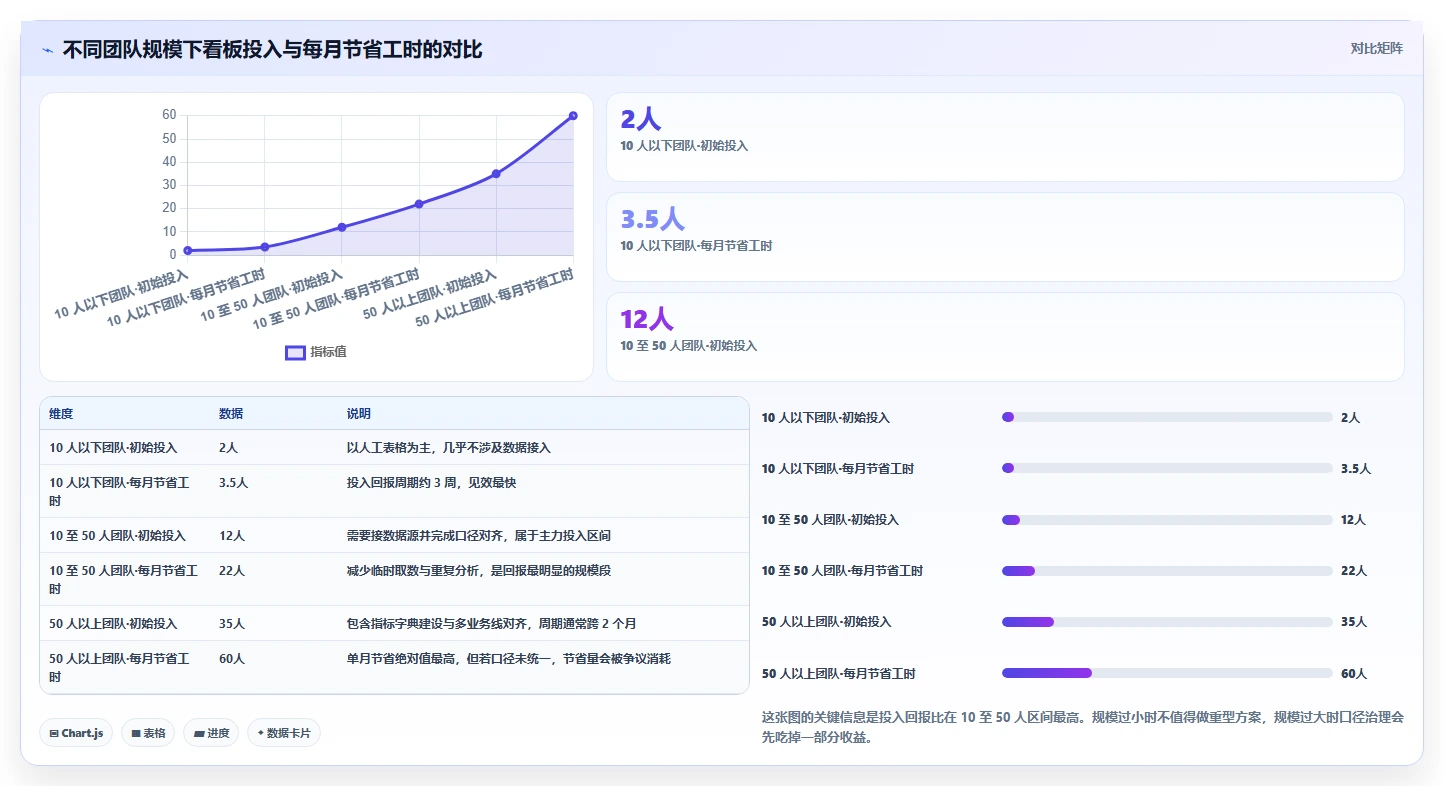Select the chart point at value 22

point(419,204)
